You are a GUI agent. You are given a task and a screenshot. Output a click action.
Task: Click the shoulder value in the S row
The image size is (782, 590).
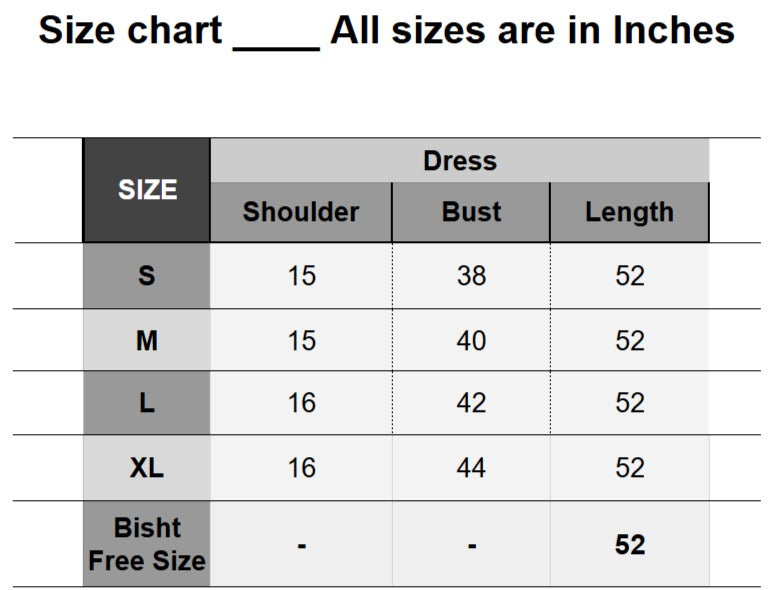(301, 275)
